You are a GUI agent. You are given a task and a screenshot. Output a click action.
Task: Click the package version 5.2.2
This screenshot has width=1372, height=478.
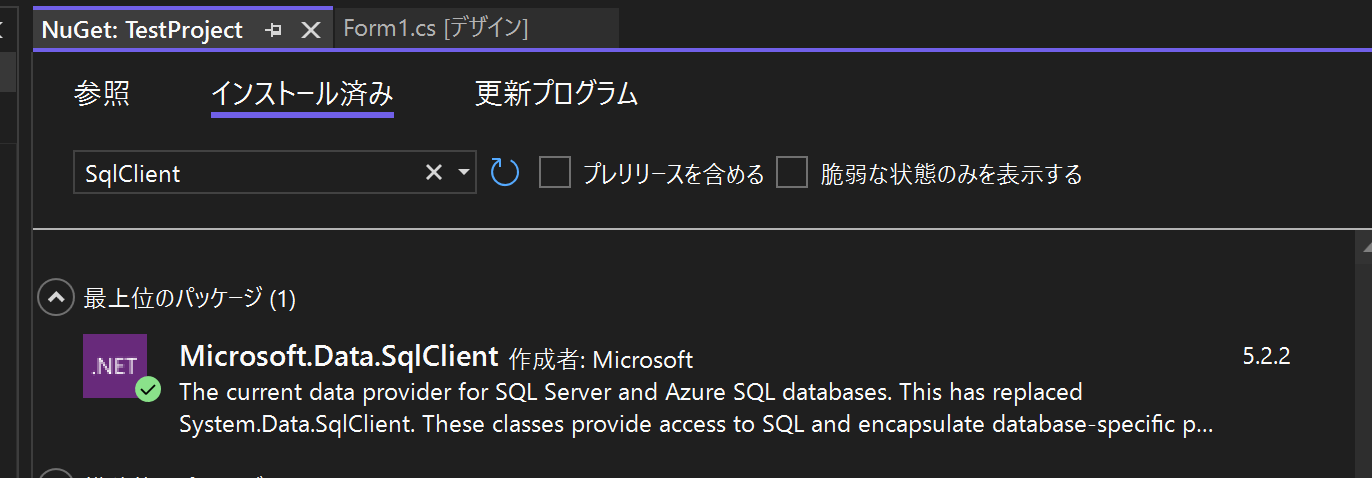[x=1264, y=356]
